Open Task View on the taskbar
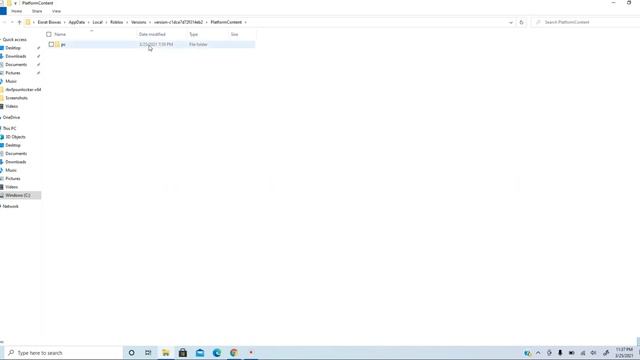This screenshot has width=640, height=360. point(148,353)
